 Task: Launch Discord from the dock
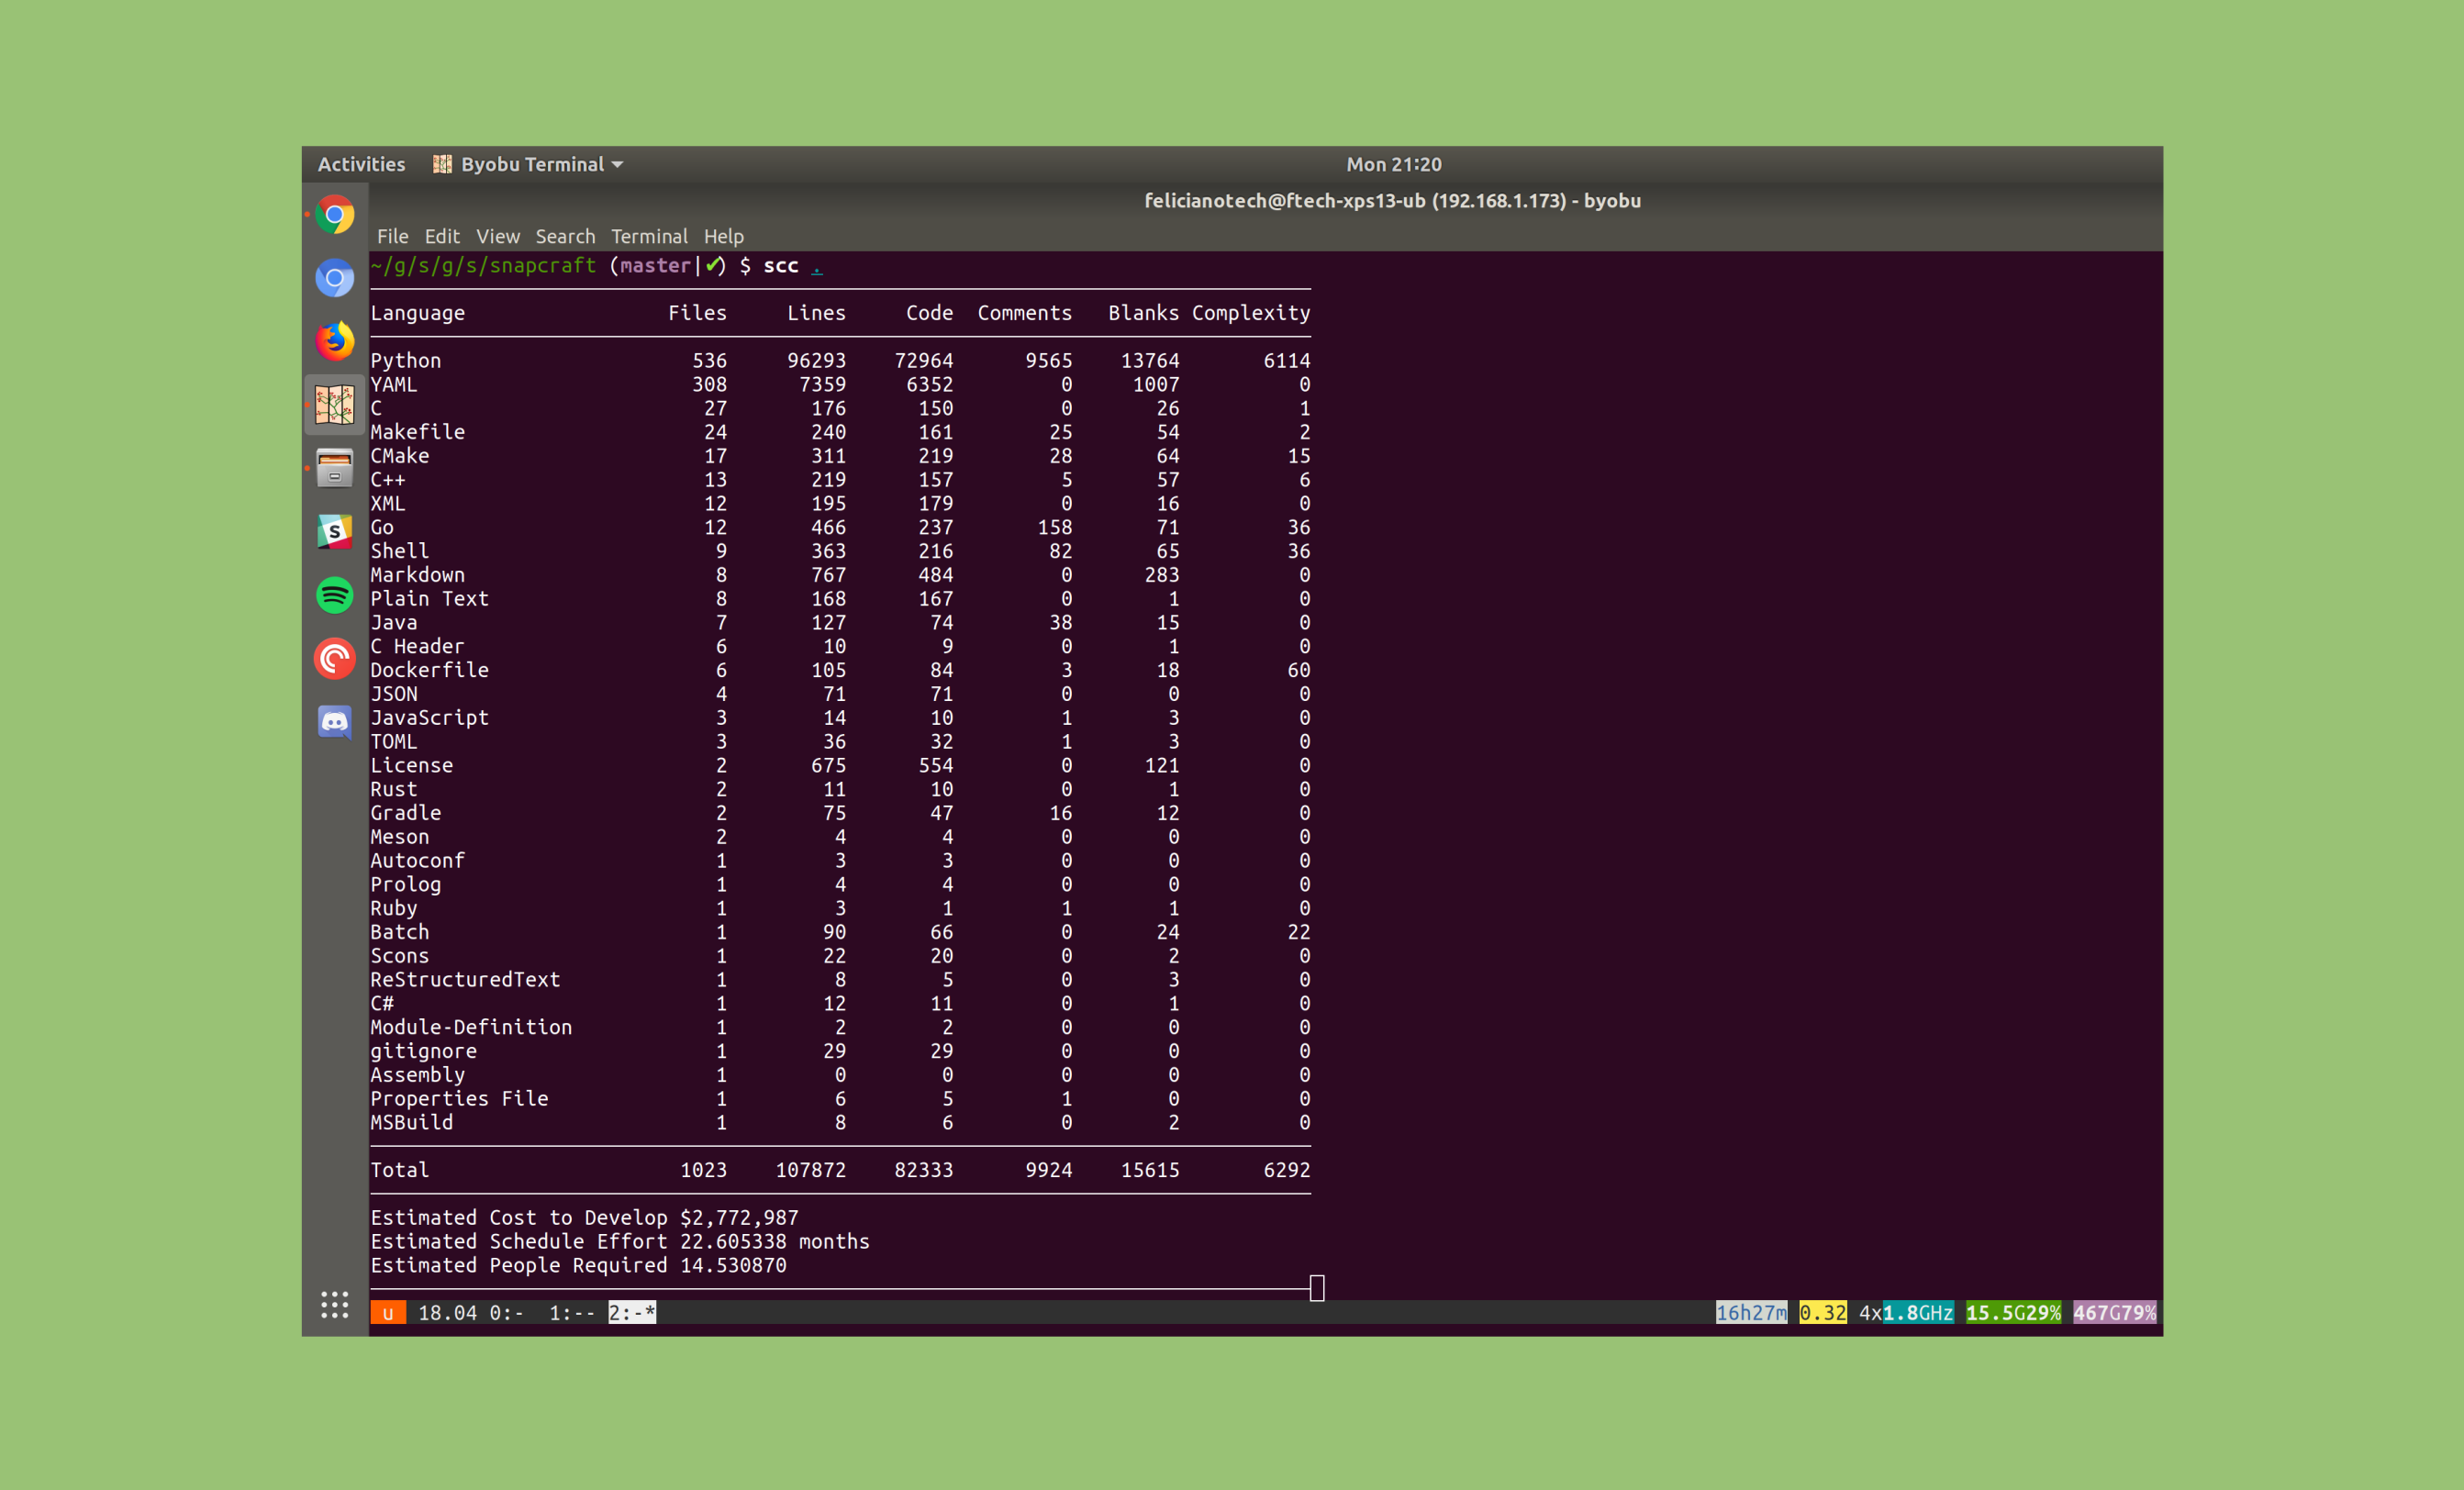(335, 722)
